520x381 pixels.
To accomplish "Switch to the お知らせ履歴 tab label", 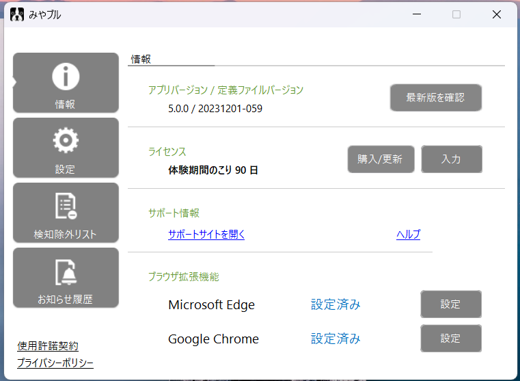I will [x=65, y=299].
